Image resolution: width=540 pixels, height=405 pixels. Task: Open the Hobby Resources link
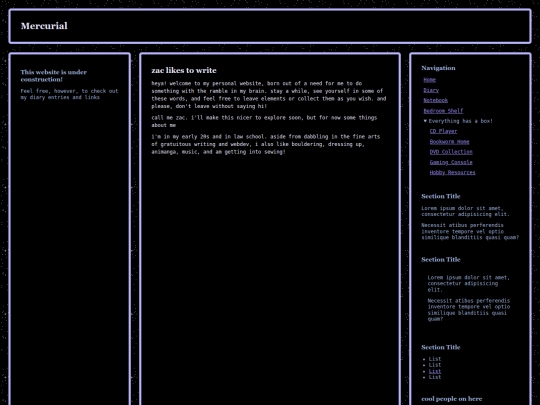453,173
